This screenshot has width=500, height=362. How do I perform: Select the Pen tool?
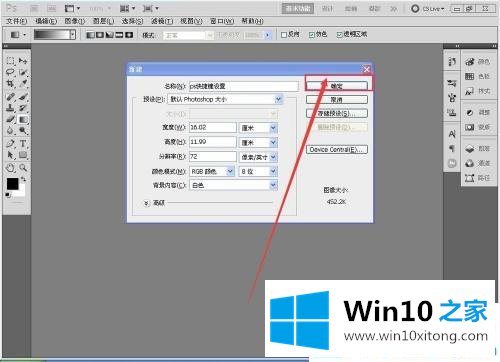10,144
